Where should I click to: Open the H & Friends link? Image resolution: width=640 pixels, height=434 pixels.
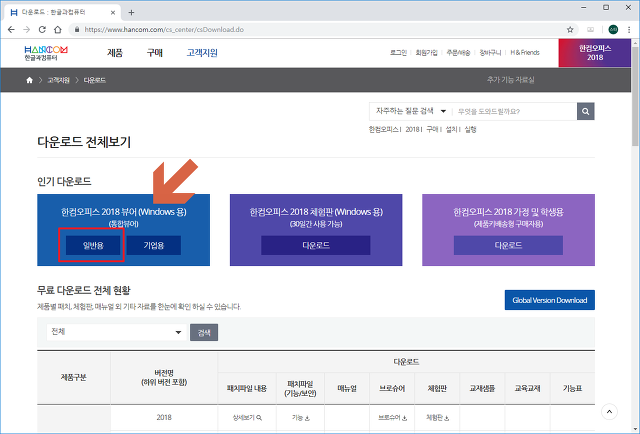click(525, 52)
